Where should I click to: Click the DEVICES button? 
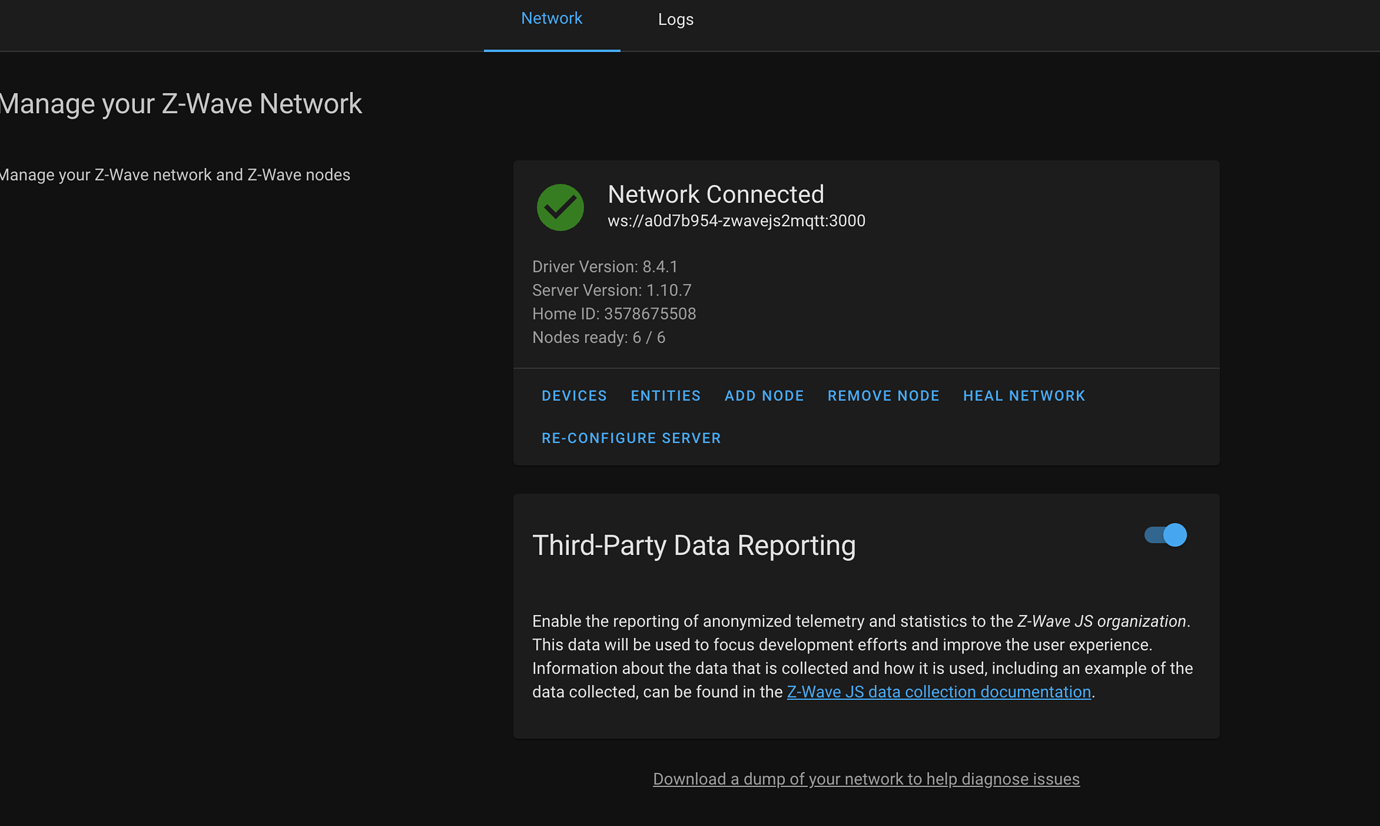pyautogui.click(x=574, y=396)
